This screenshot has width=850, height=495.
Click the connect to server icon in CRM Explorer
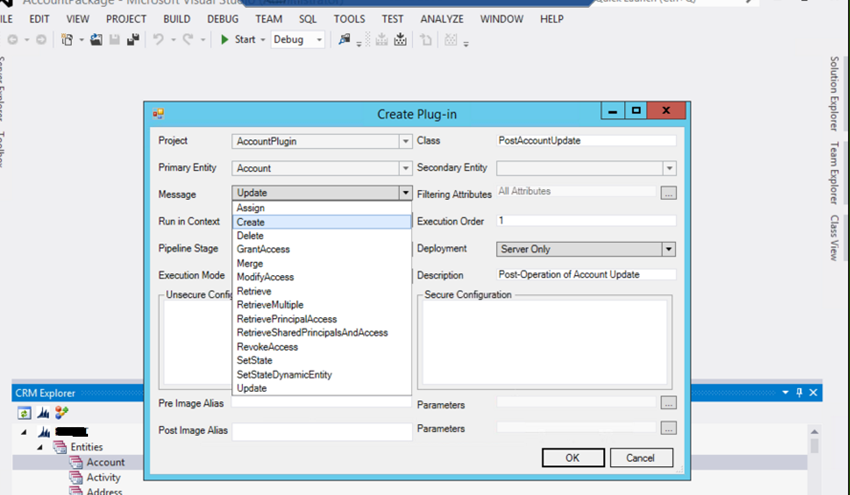coord(43,413)
